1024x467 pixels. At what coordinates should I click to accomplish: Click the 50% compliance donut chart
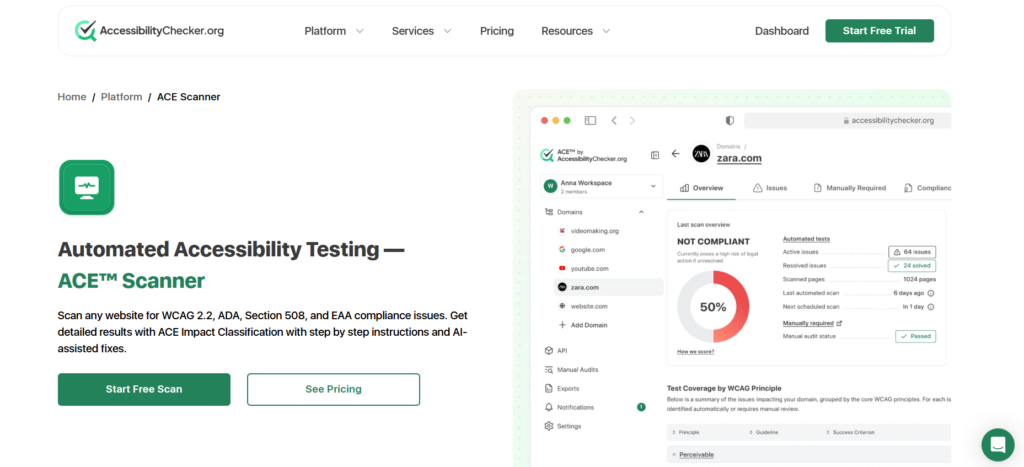click(713, 307)
